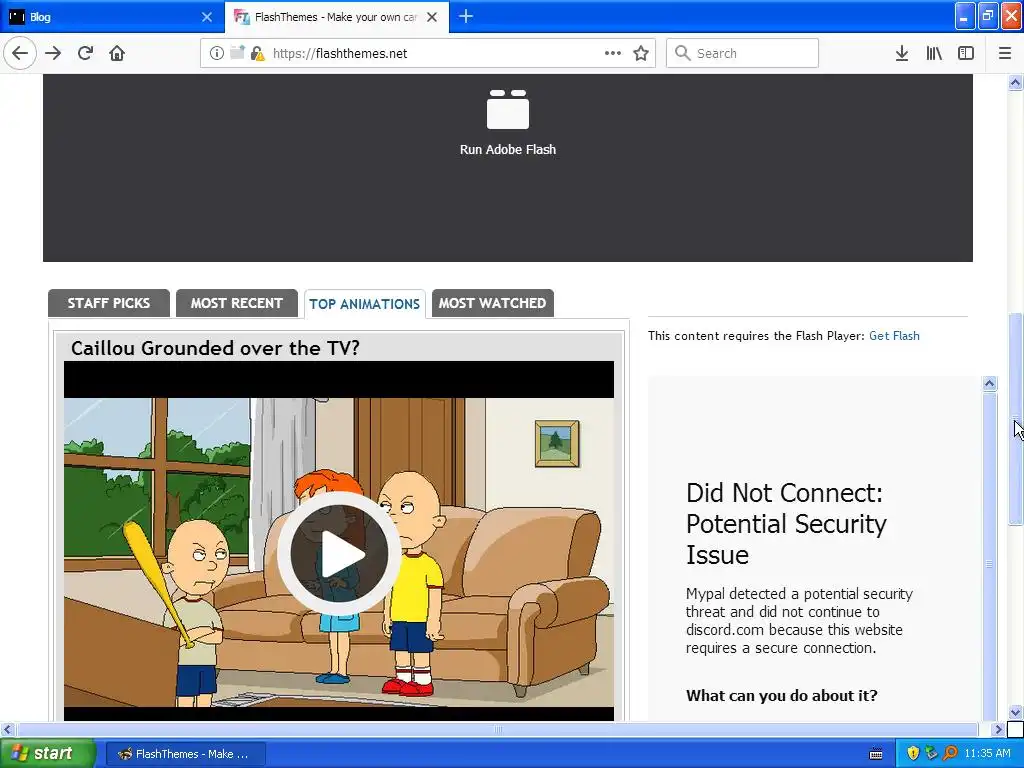Open the Most Recent tab
This screenshot has width=1024, height=768.
coord(236,303)
